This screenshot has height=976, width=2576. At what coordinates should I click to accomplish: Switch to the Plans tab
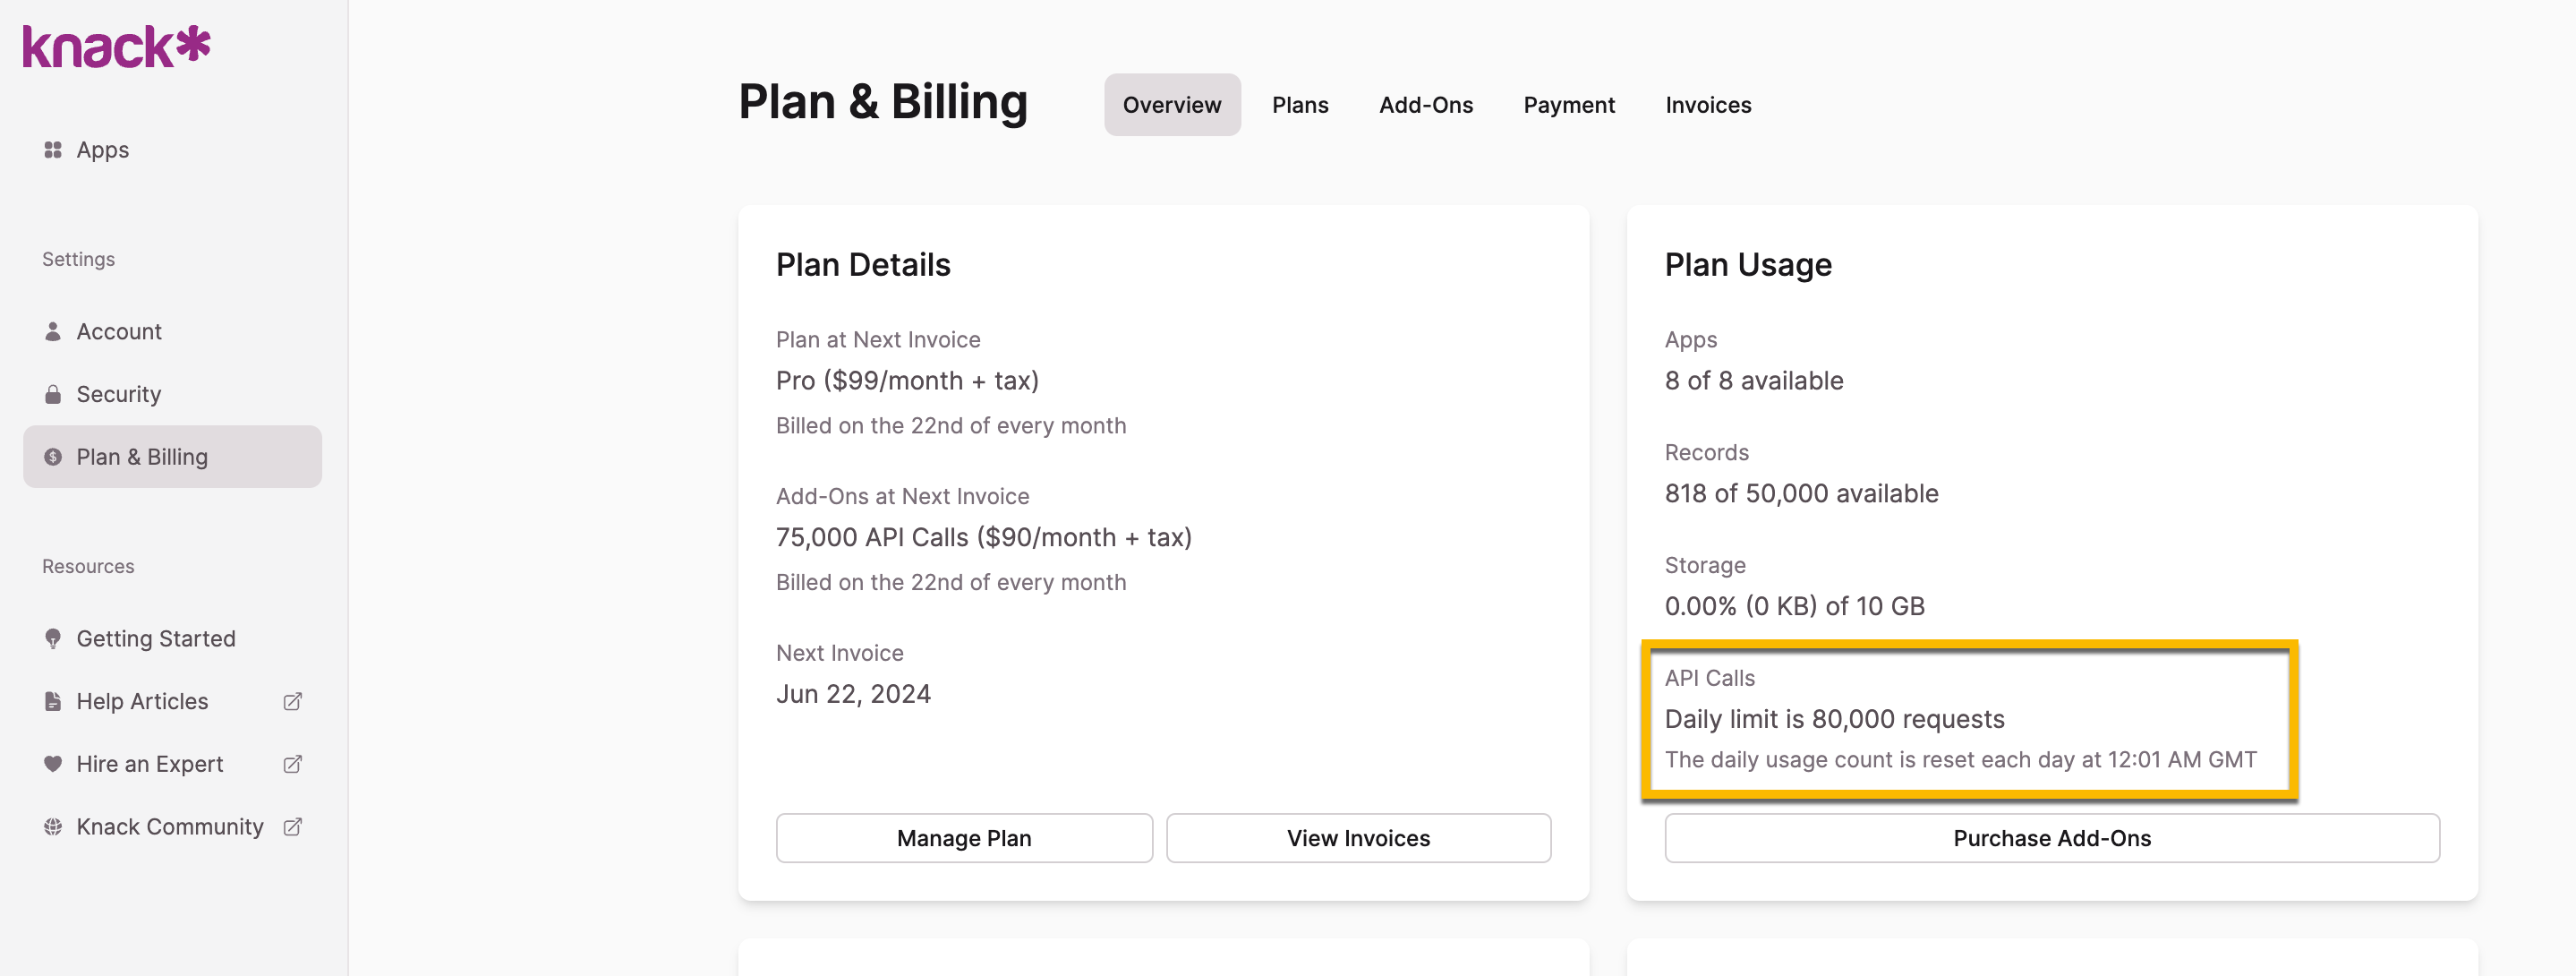pyautogui.click(x=1299, y=105)
